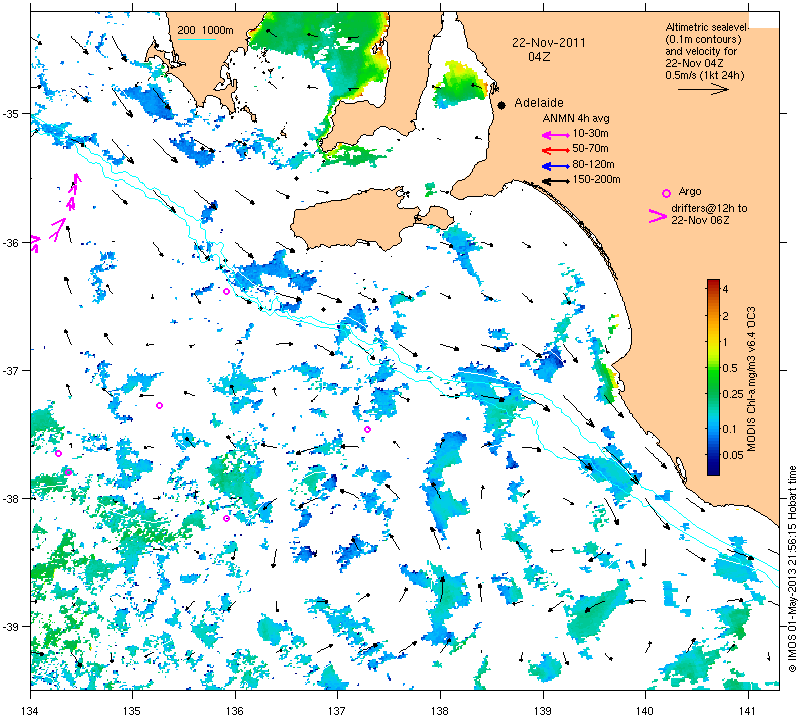Click the 137 longitude axis label

[337, 710]
